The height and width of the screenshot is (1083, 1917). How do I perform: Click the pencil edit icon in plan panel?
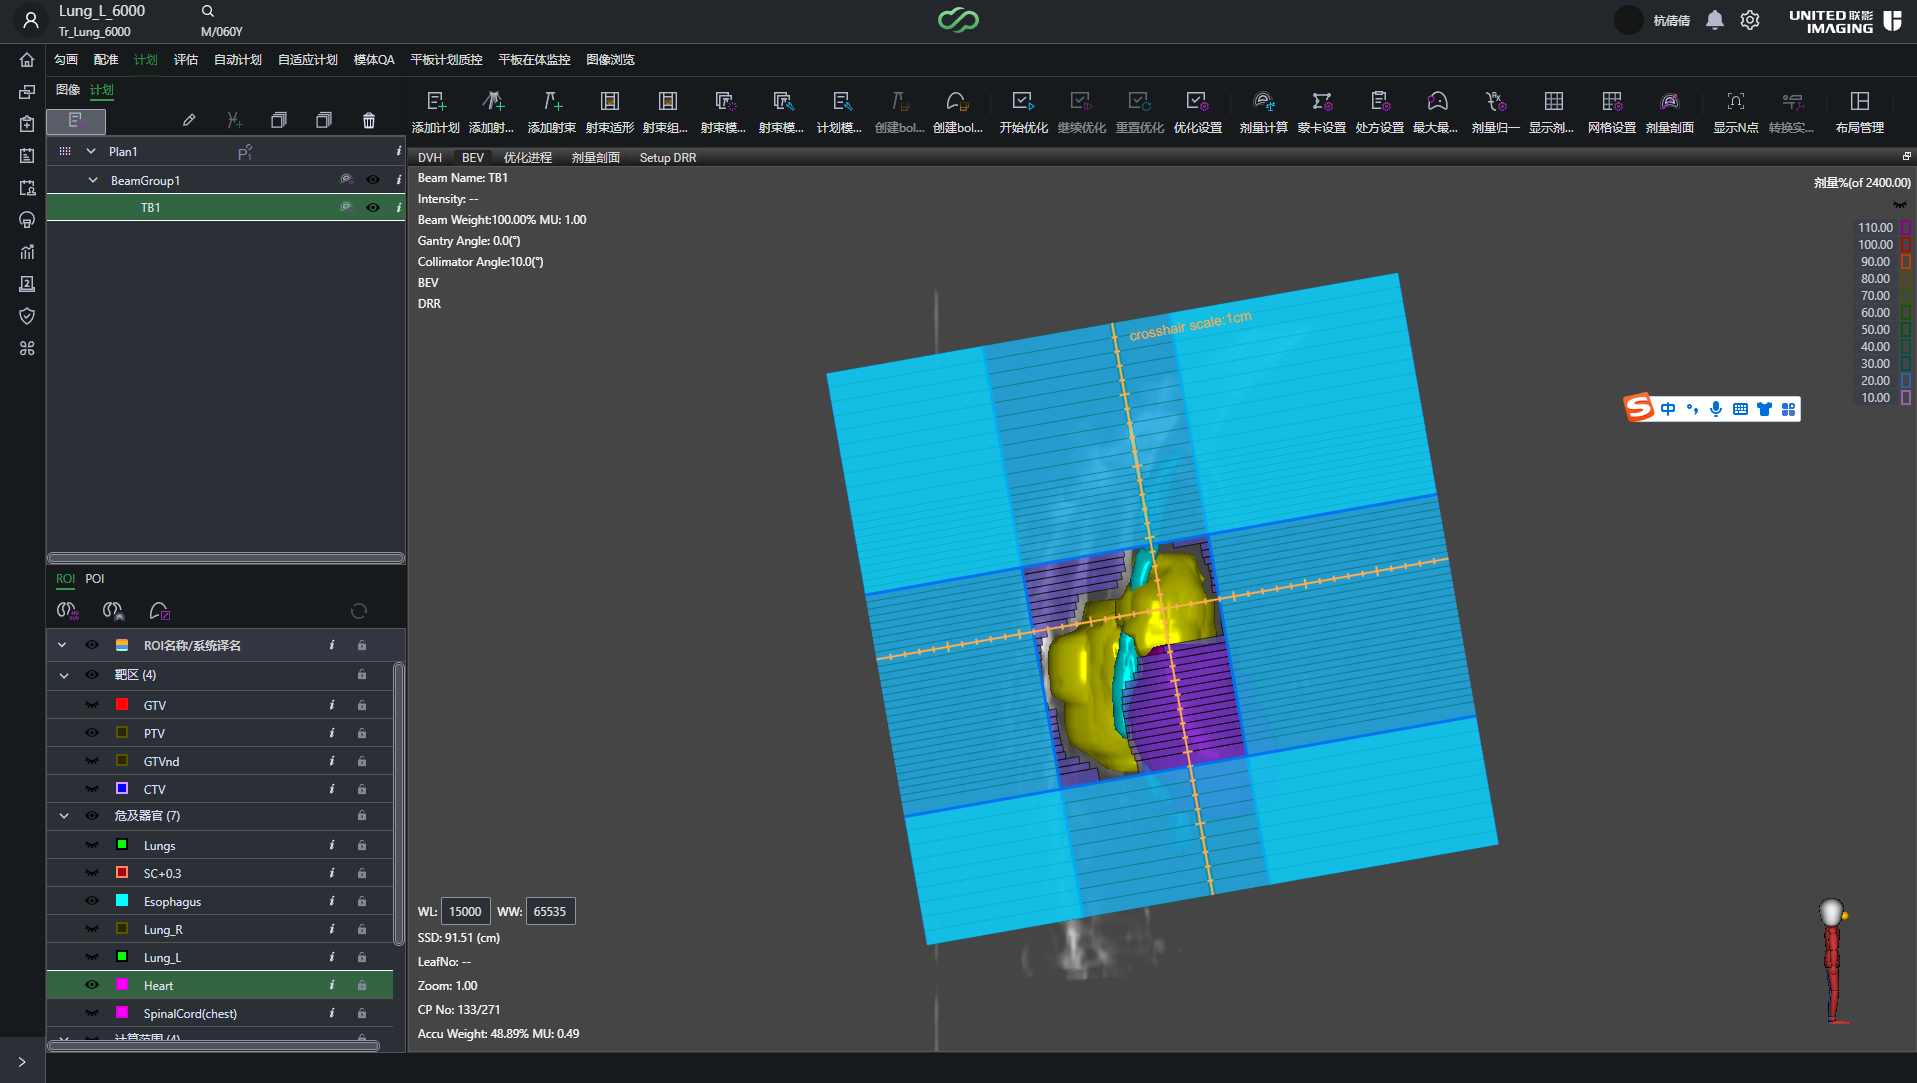tap(189, 120)
